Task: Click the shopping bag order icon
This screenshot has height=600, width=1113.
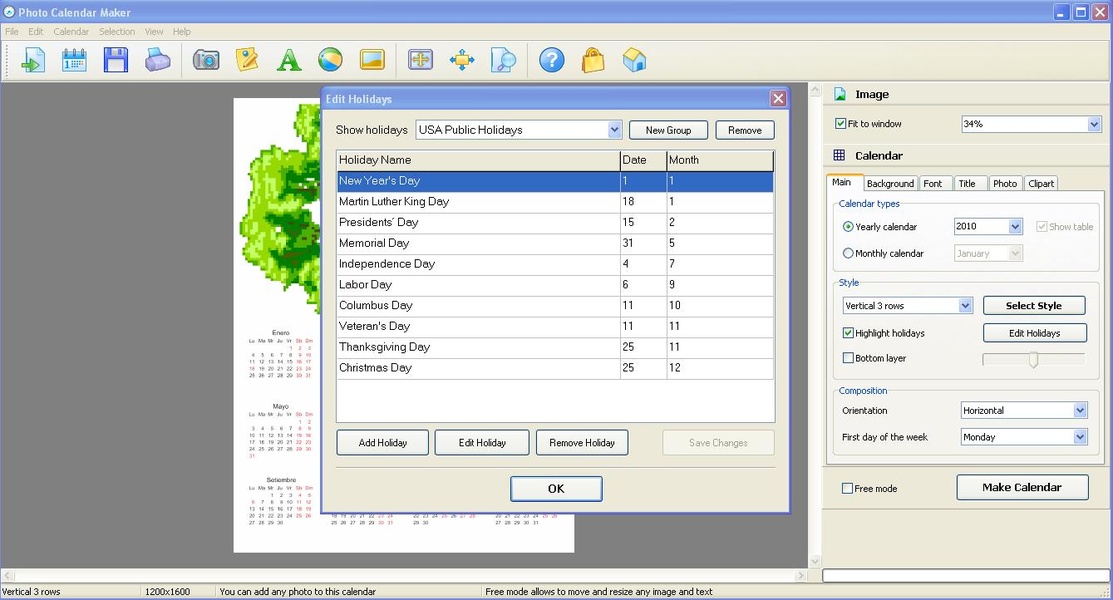Action: pyautogui.click(x=593, y=60)
